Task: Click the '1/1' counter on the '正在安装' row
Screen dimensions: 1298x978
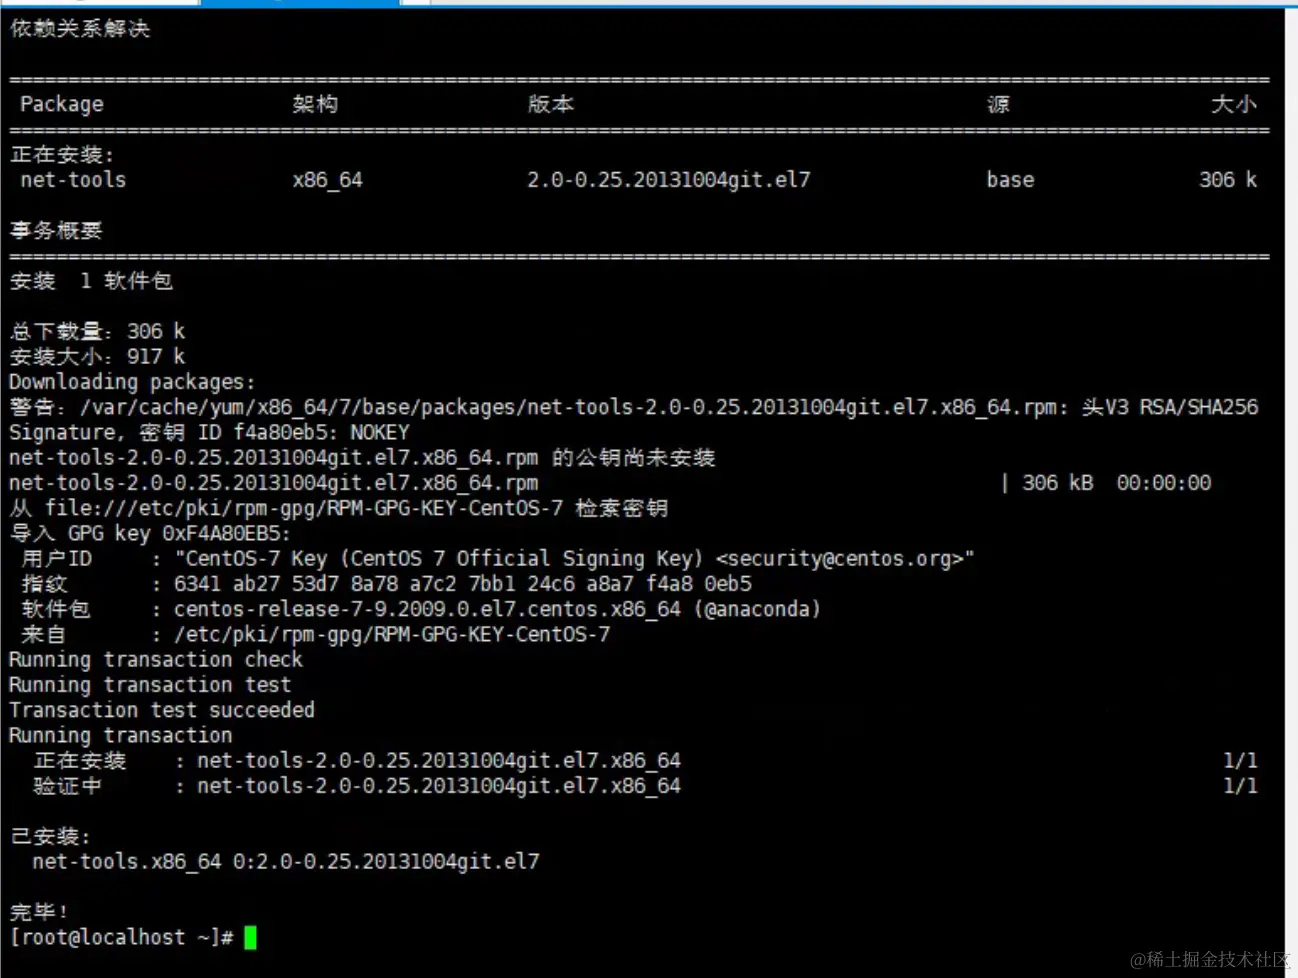Action: (1240, 761)
